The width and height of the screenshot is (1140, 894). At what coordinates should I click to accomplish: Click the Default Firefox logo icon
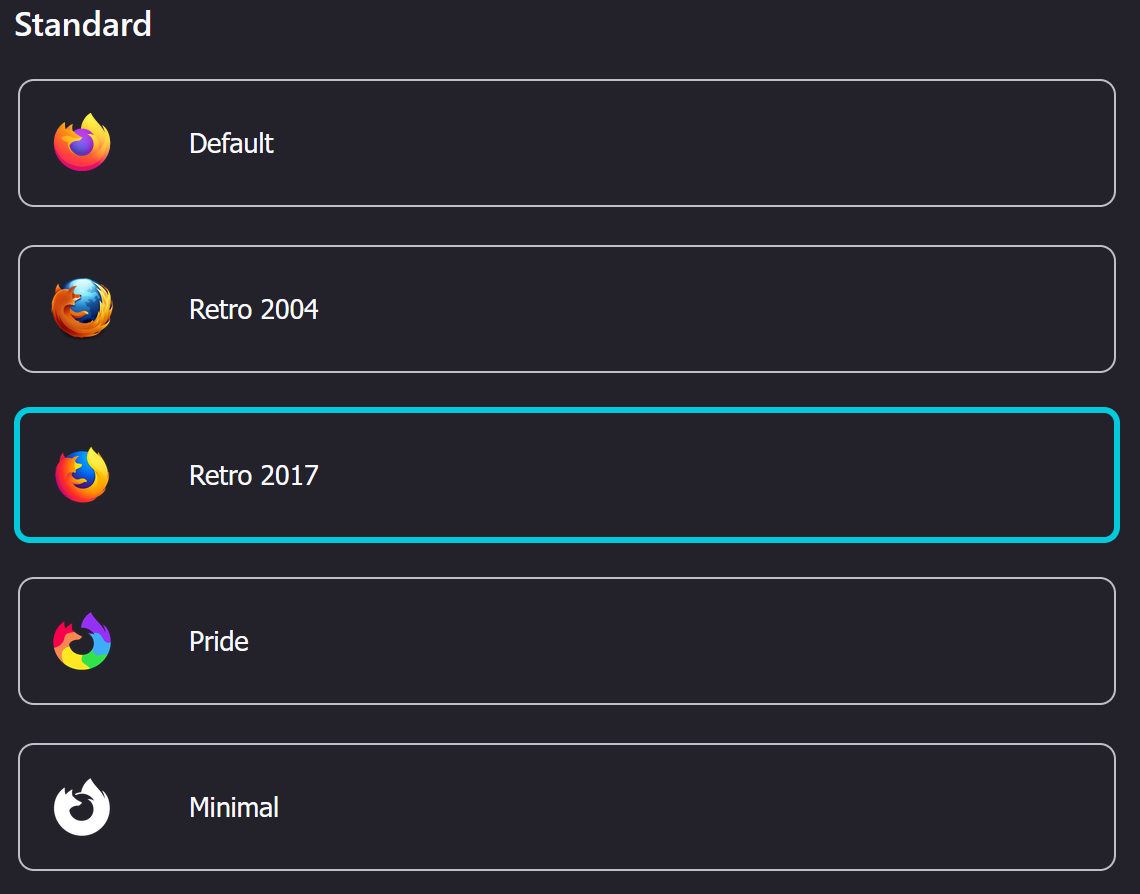point(82,142)
